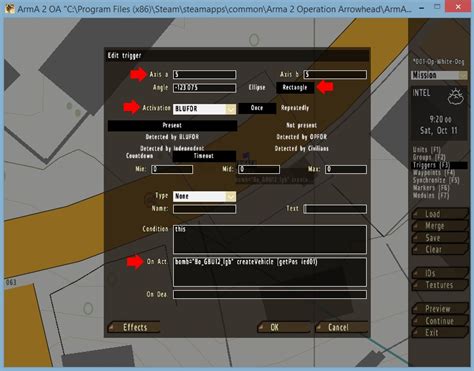
Task: Exit the mission editor
Action: click(440, 332)
